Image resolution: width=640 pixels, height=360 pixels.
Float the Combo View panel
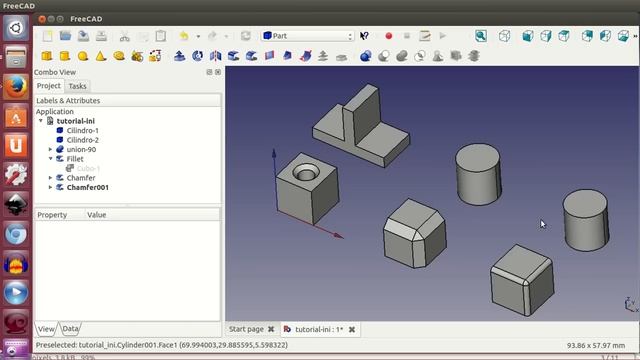click(209, 72)
